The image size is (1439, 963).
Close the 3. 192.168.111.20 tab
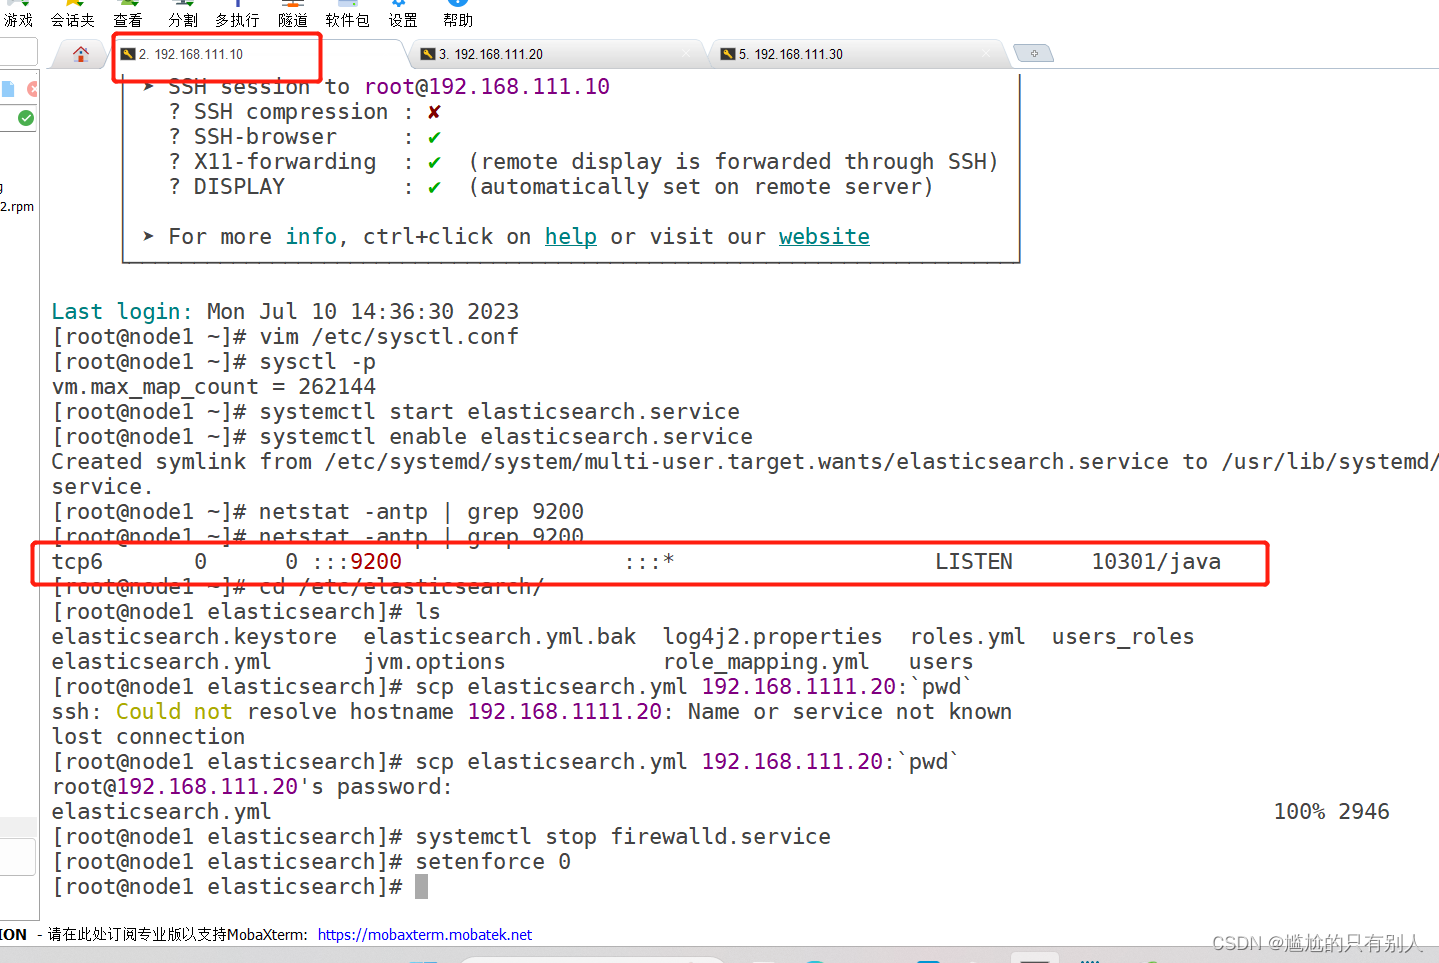[x=686, y=54]
